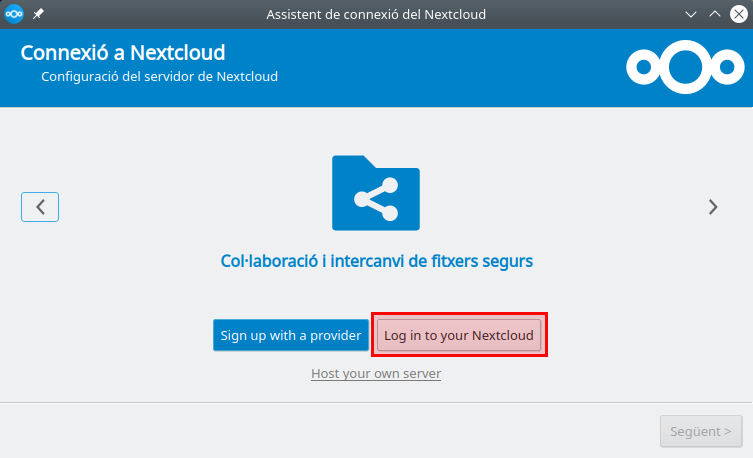Open the Host your own server link
Screen dimensions: 753x458
376,373
